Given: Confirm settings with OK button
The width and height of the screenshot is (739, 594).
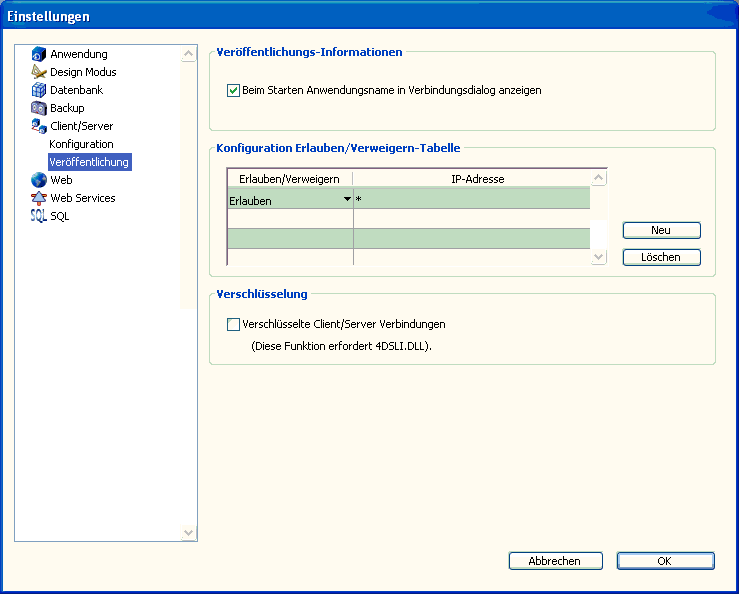Looking at the screenshot, I should pyautogui.click(x=665, y=561).
